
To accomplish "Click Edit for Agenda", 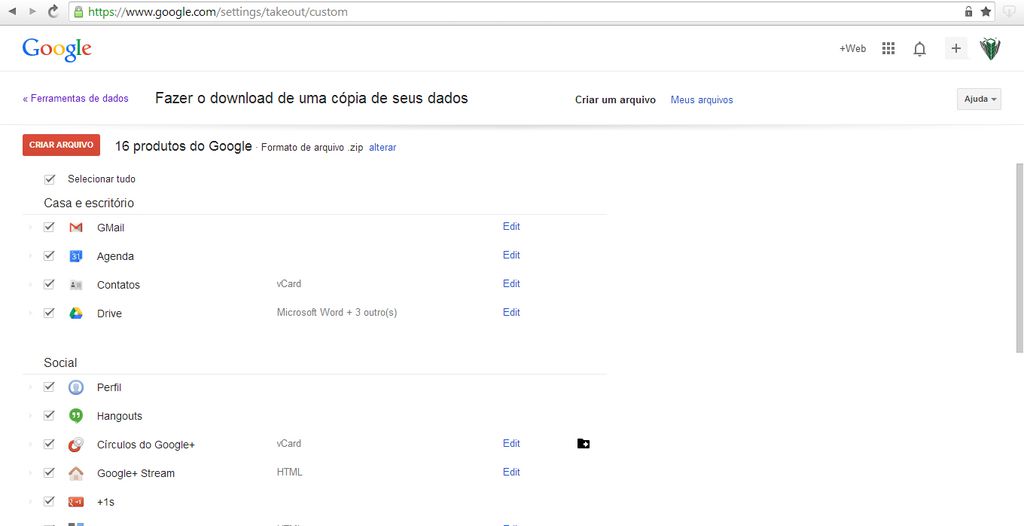I will tap(511, 255).
